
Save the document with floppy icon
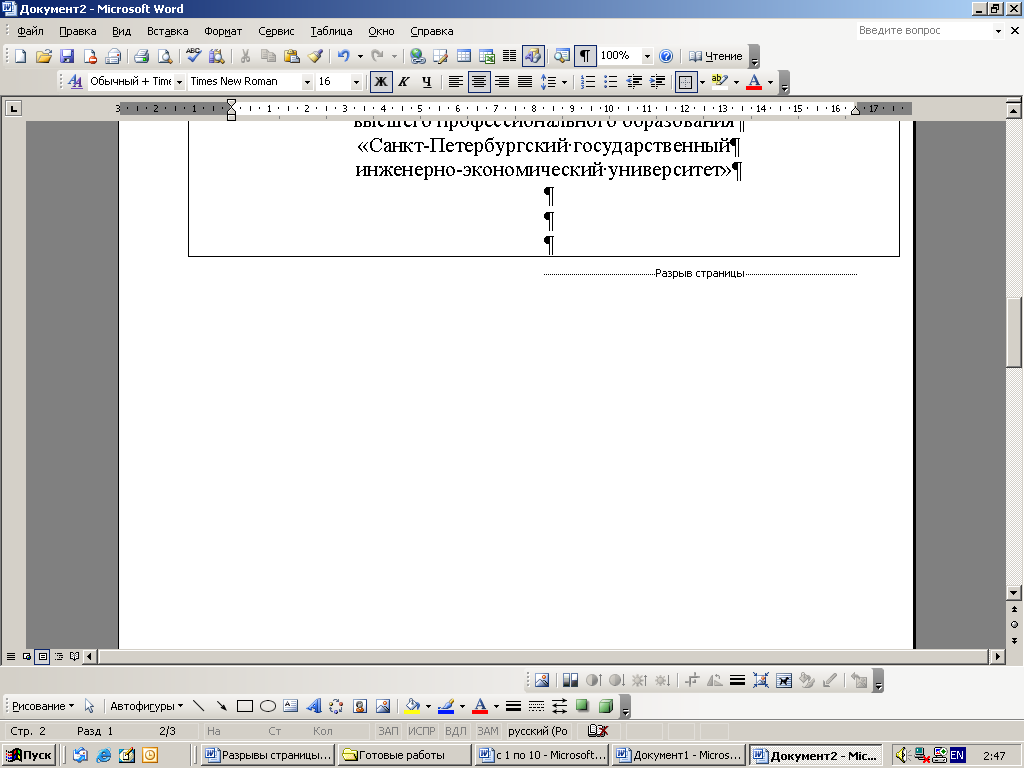67,56
